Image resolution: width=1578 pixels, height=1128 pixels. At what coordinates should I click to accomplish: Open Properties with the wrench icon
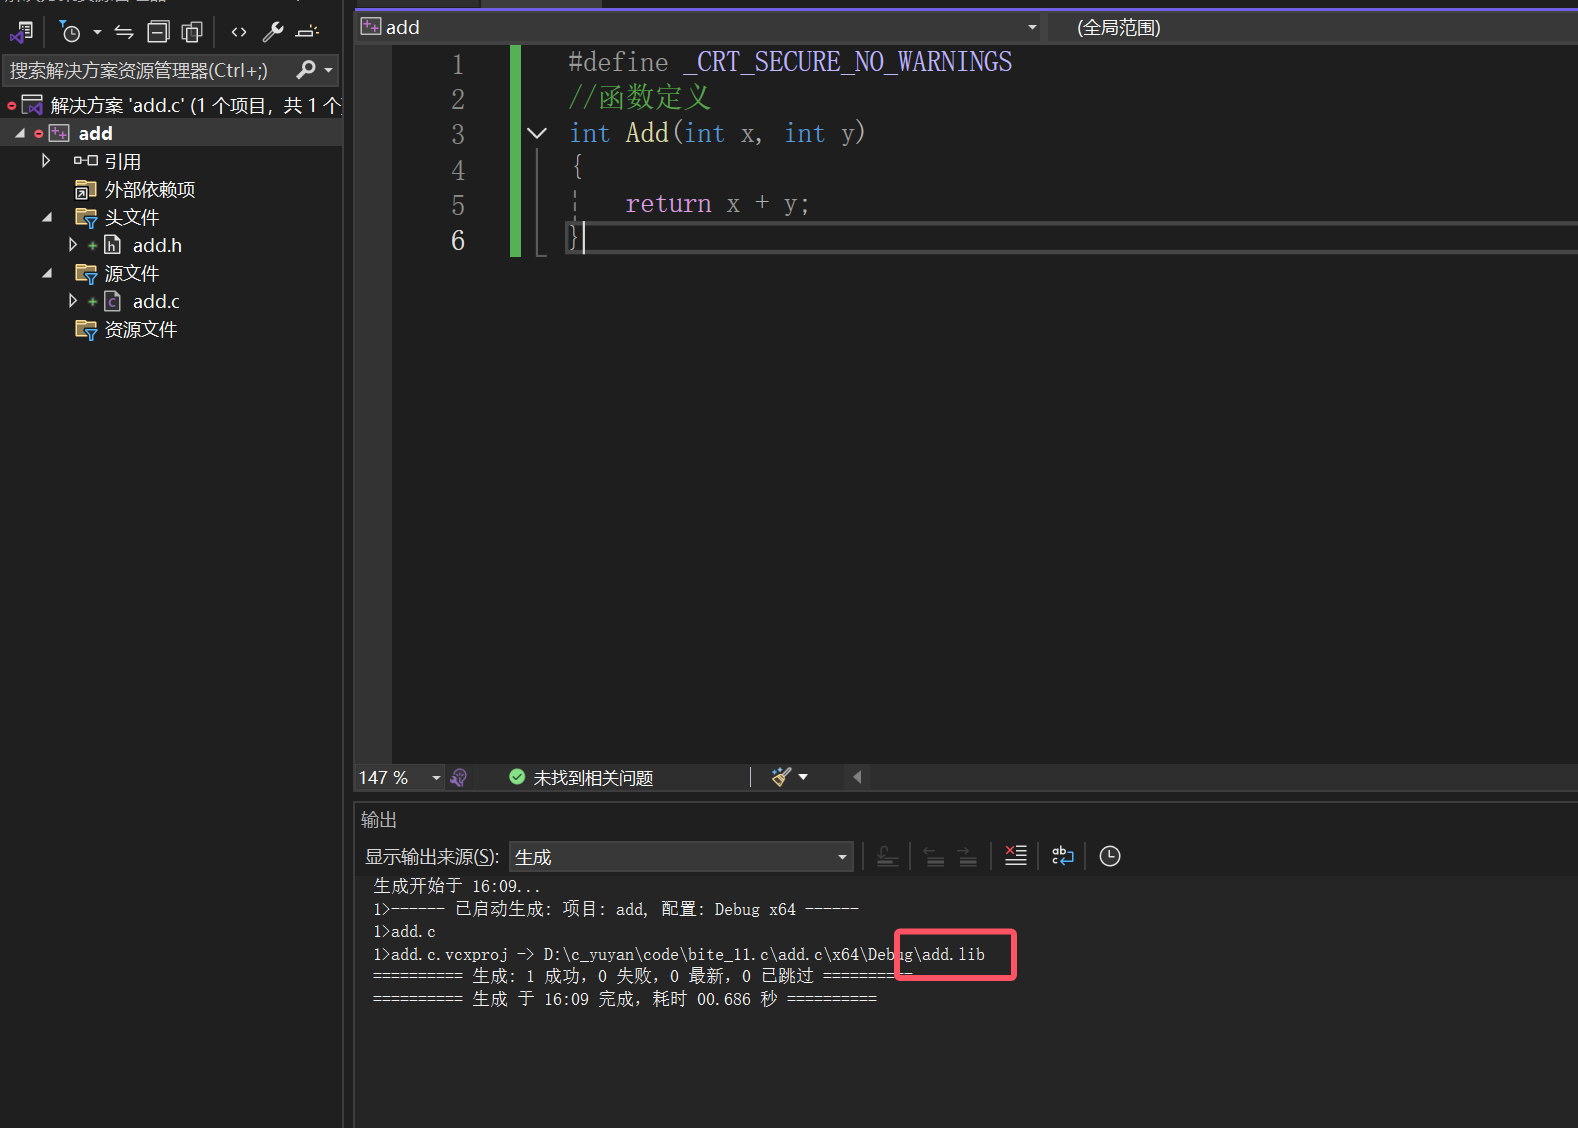click(x=272, y=33)
